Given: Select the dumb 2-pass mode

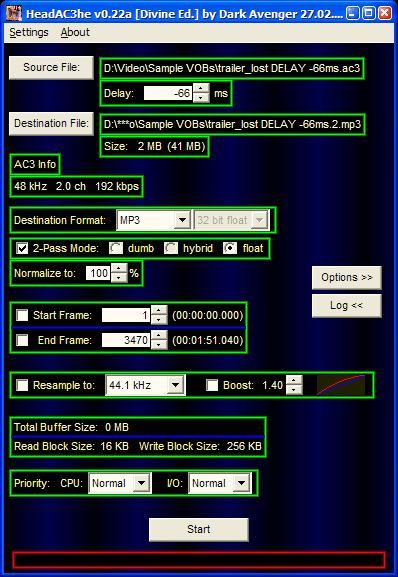Looking at the screenshot, I should [116, 248].
